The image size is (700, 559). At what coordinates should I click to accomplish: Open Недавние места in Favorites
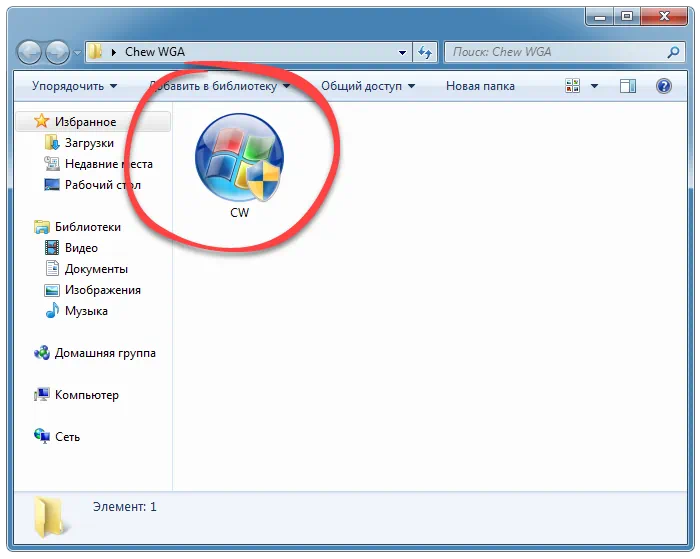[x=109, y=164]
